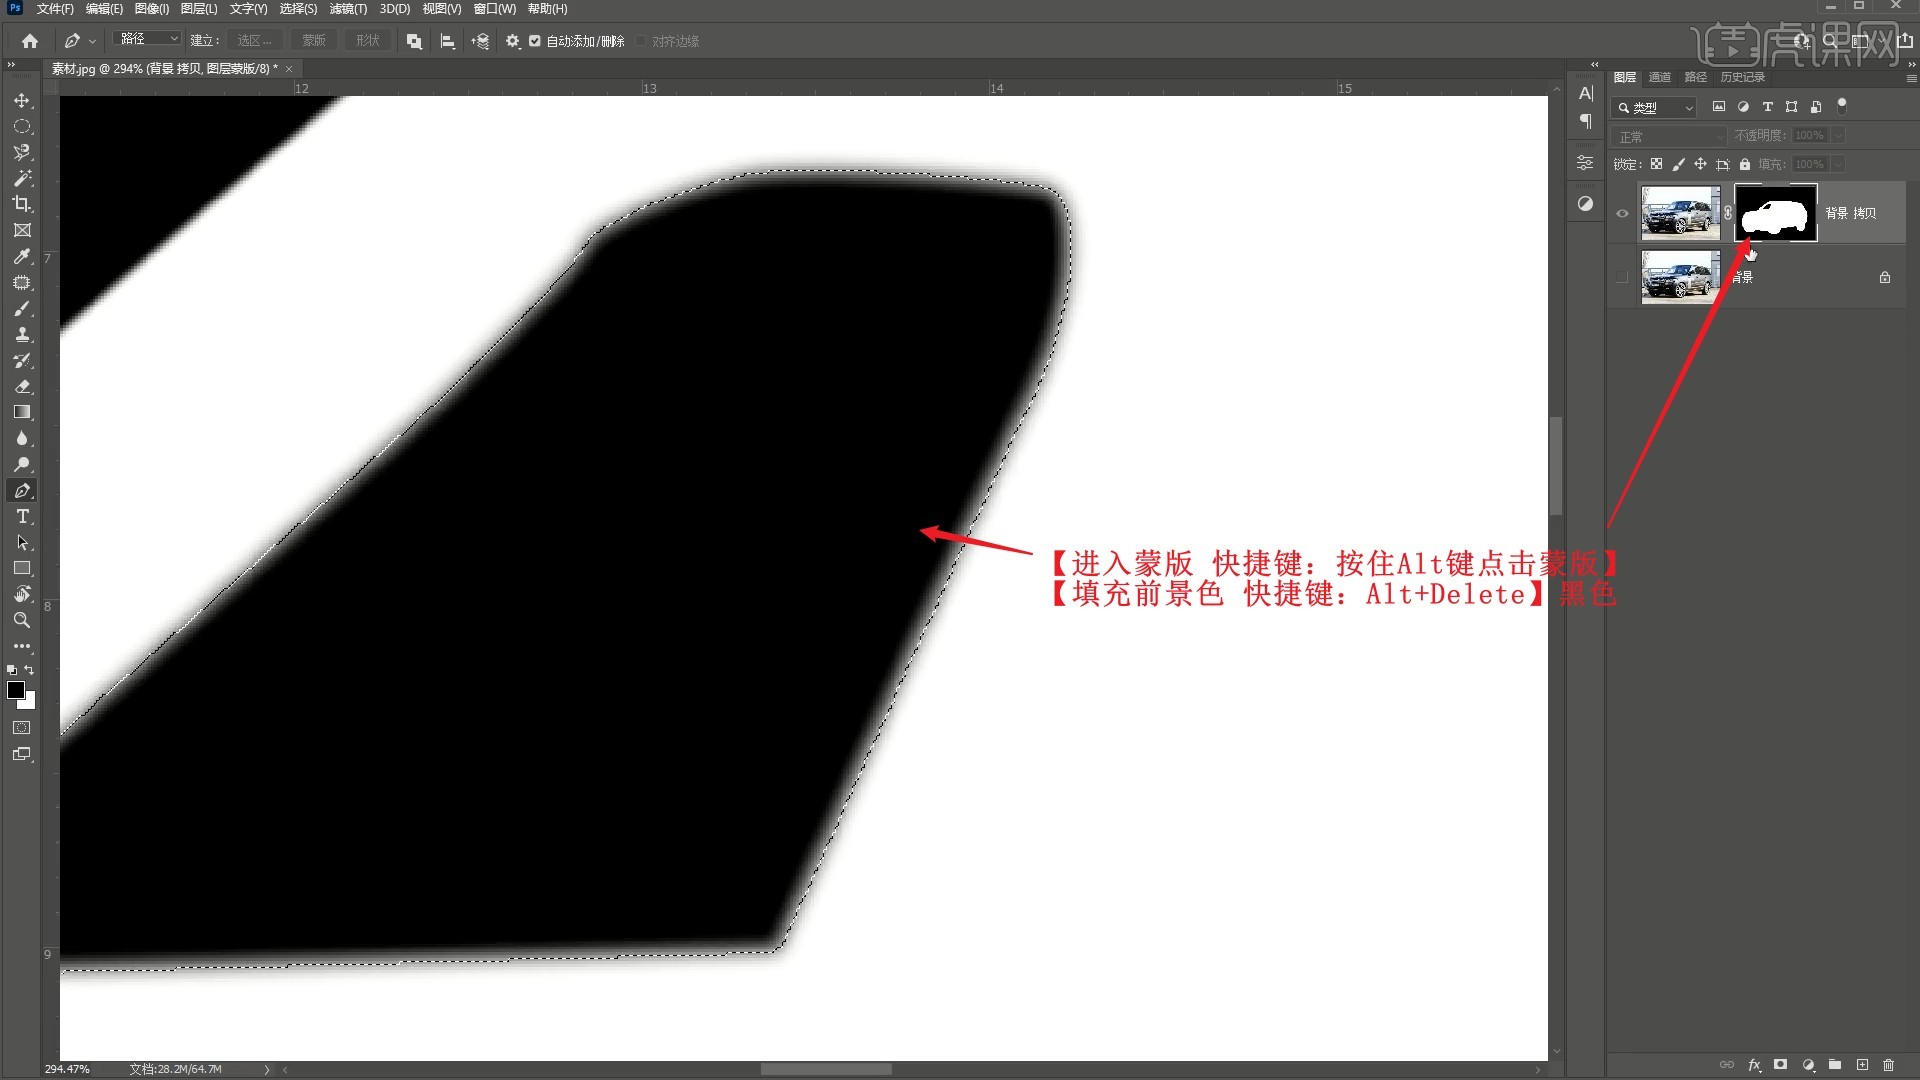Open the 正常 blend mode dropdown
This screenshot has width=1920, height=1080.
(1668, 136)
